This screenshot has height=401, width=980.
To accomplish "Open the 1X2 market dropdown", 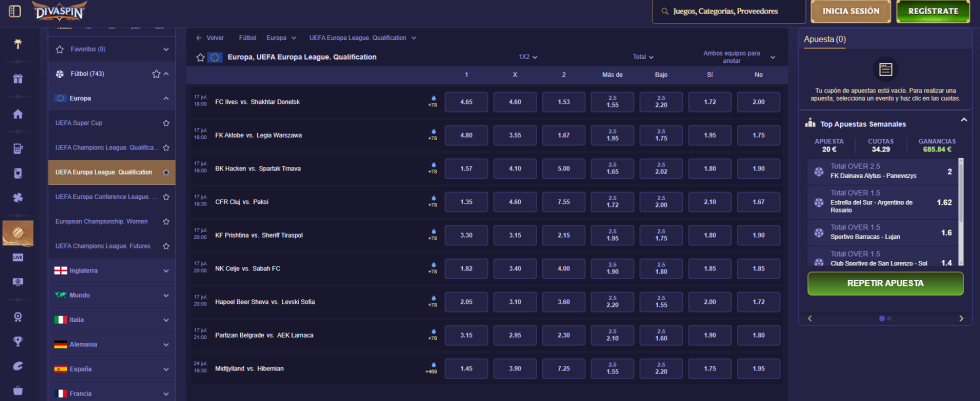I will (x=528, y=57).
